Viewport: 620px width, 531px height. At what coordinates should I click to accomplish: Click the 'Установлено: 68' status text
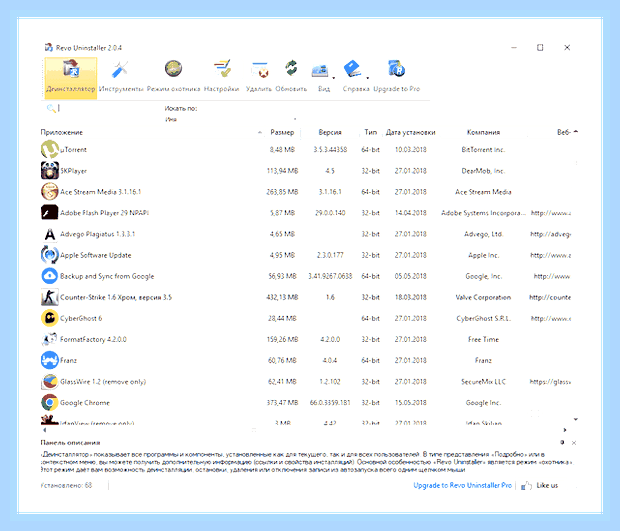pos(66,485)
